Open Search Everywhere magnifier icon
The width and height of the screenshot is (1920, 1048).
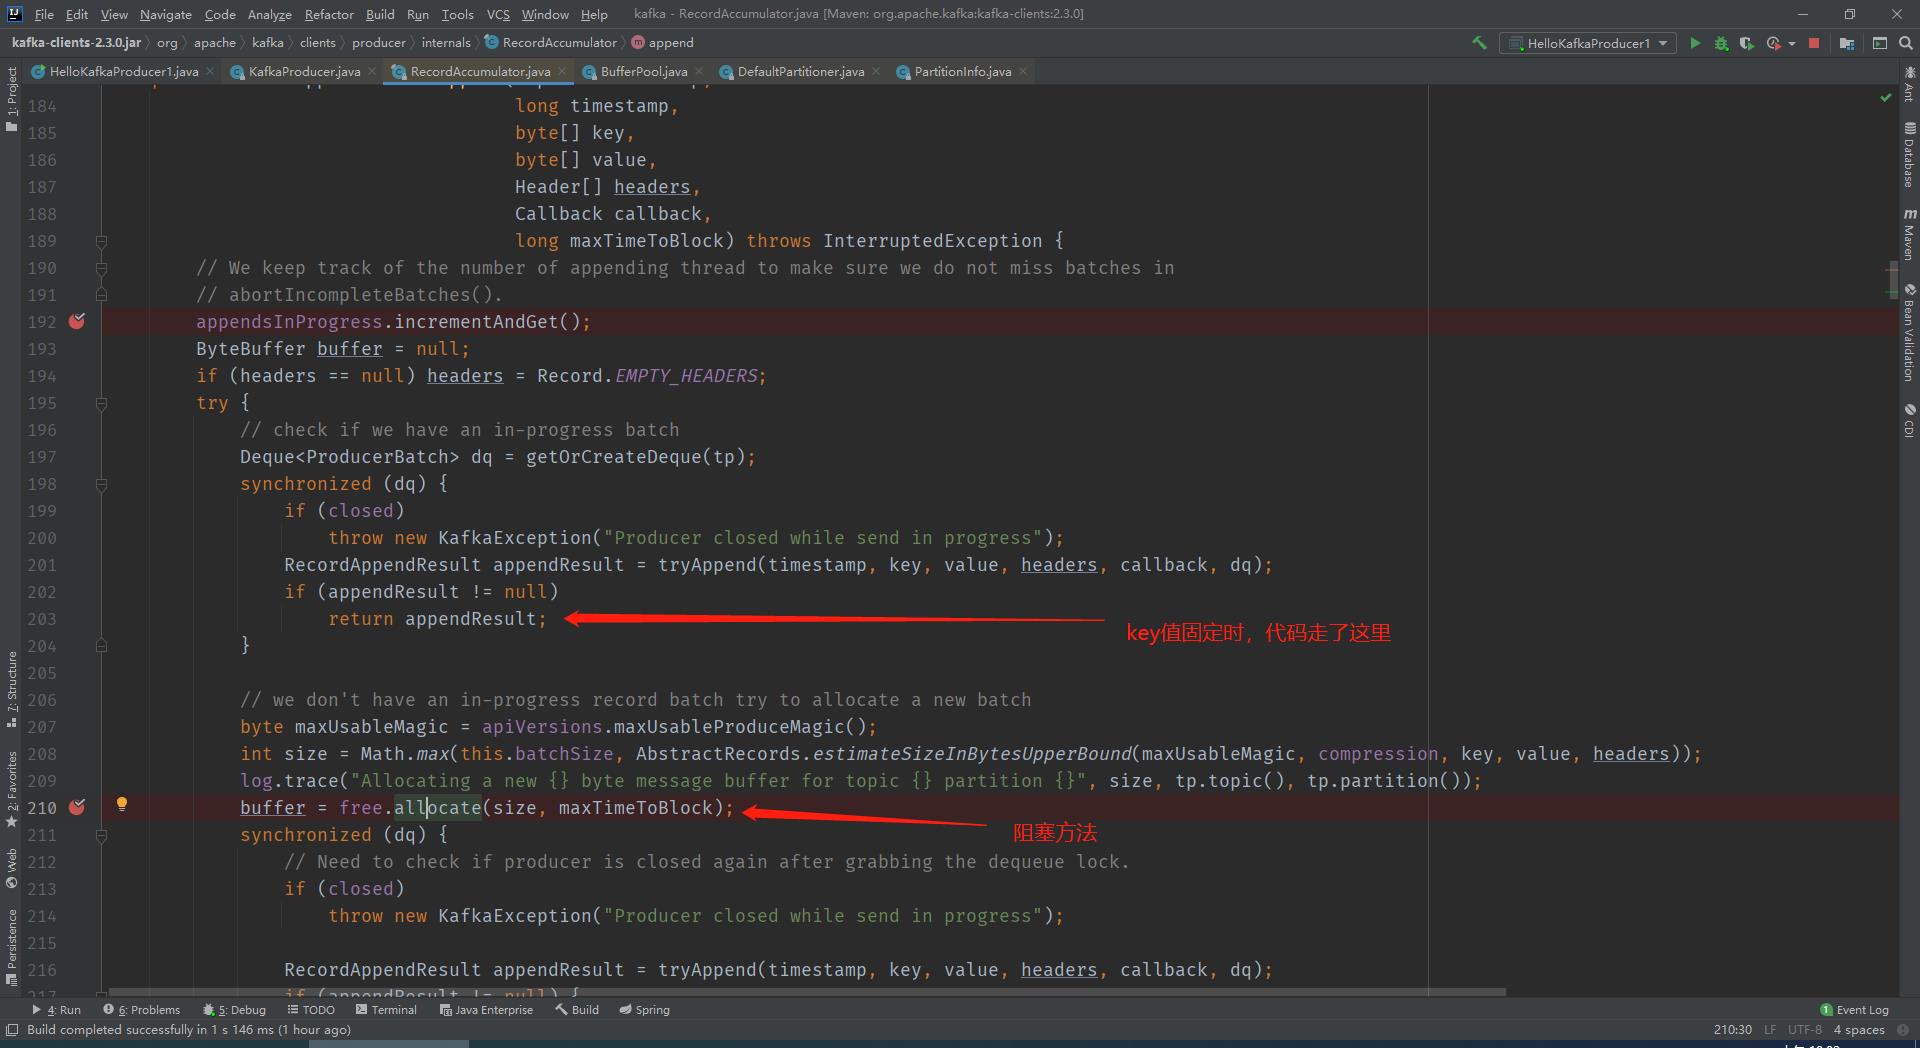point(1905,43)
